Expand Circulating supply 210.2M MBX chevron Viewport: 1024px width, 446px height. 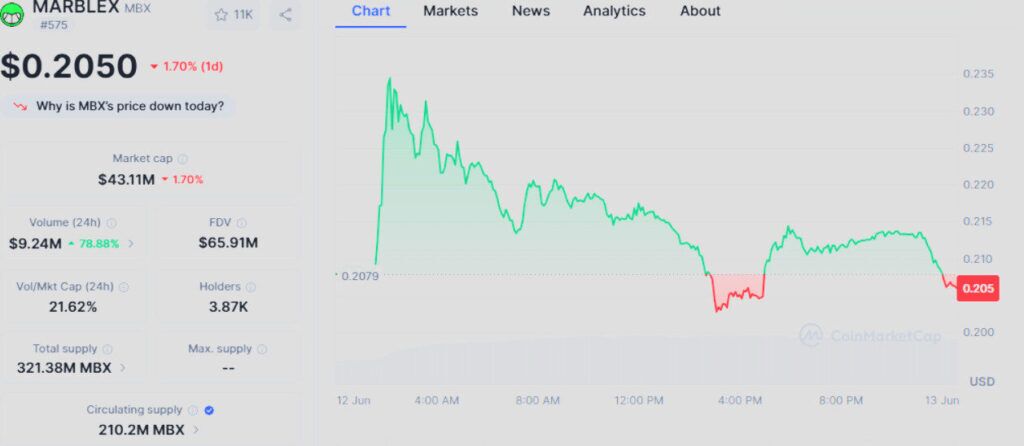(196, 430)
